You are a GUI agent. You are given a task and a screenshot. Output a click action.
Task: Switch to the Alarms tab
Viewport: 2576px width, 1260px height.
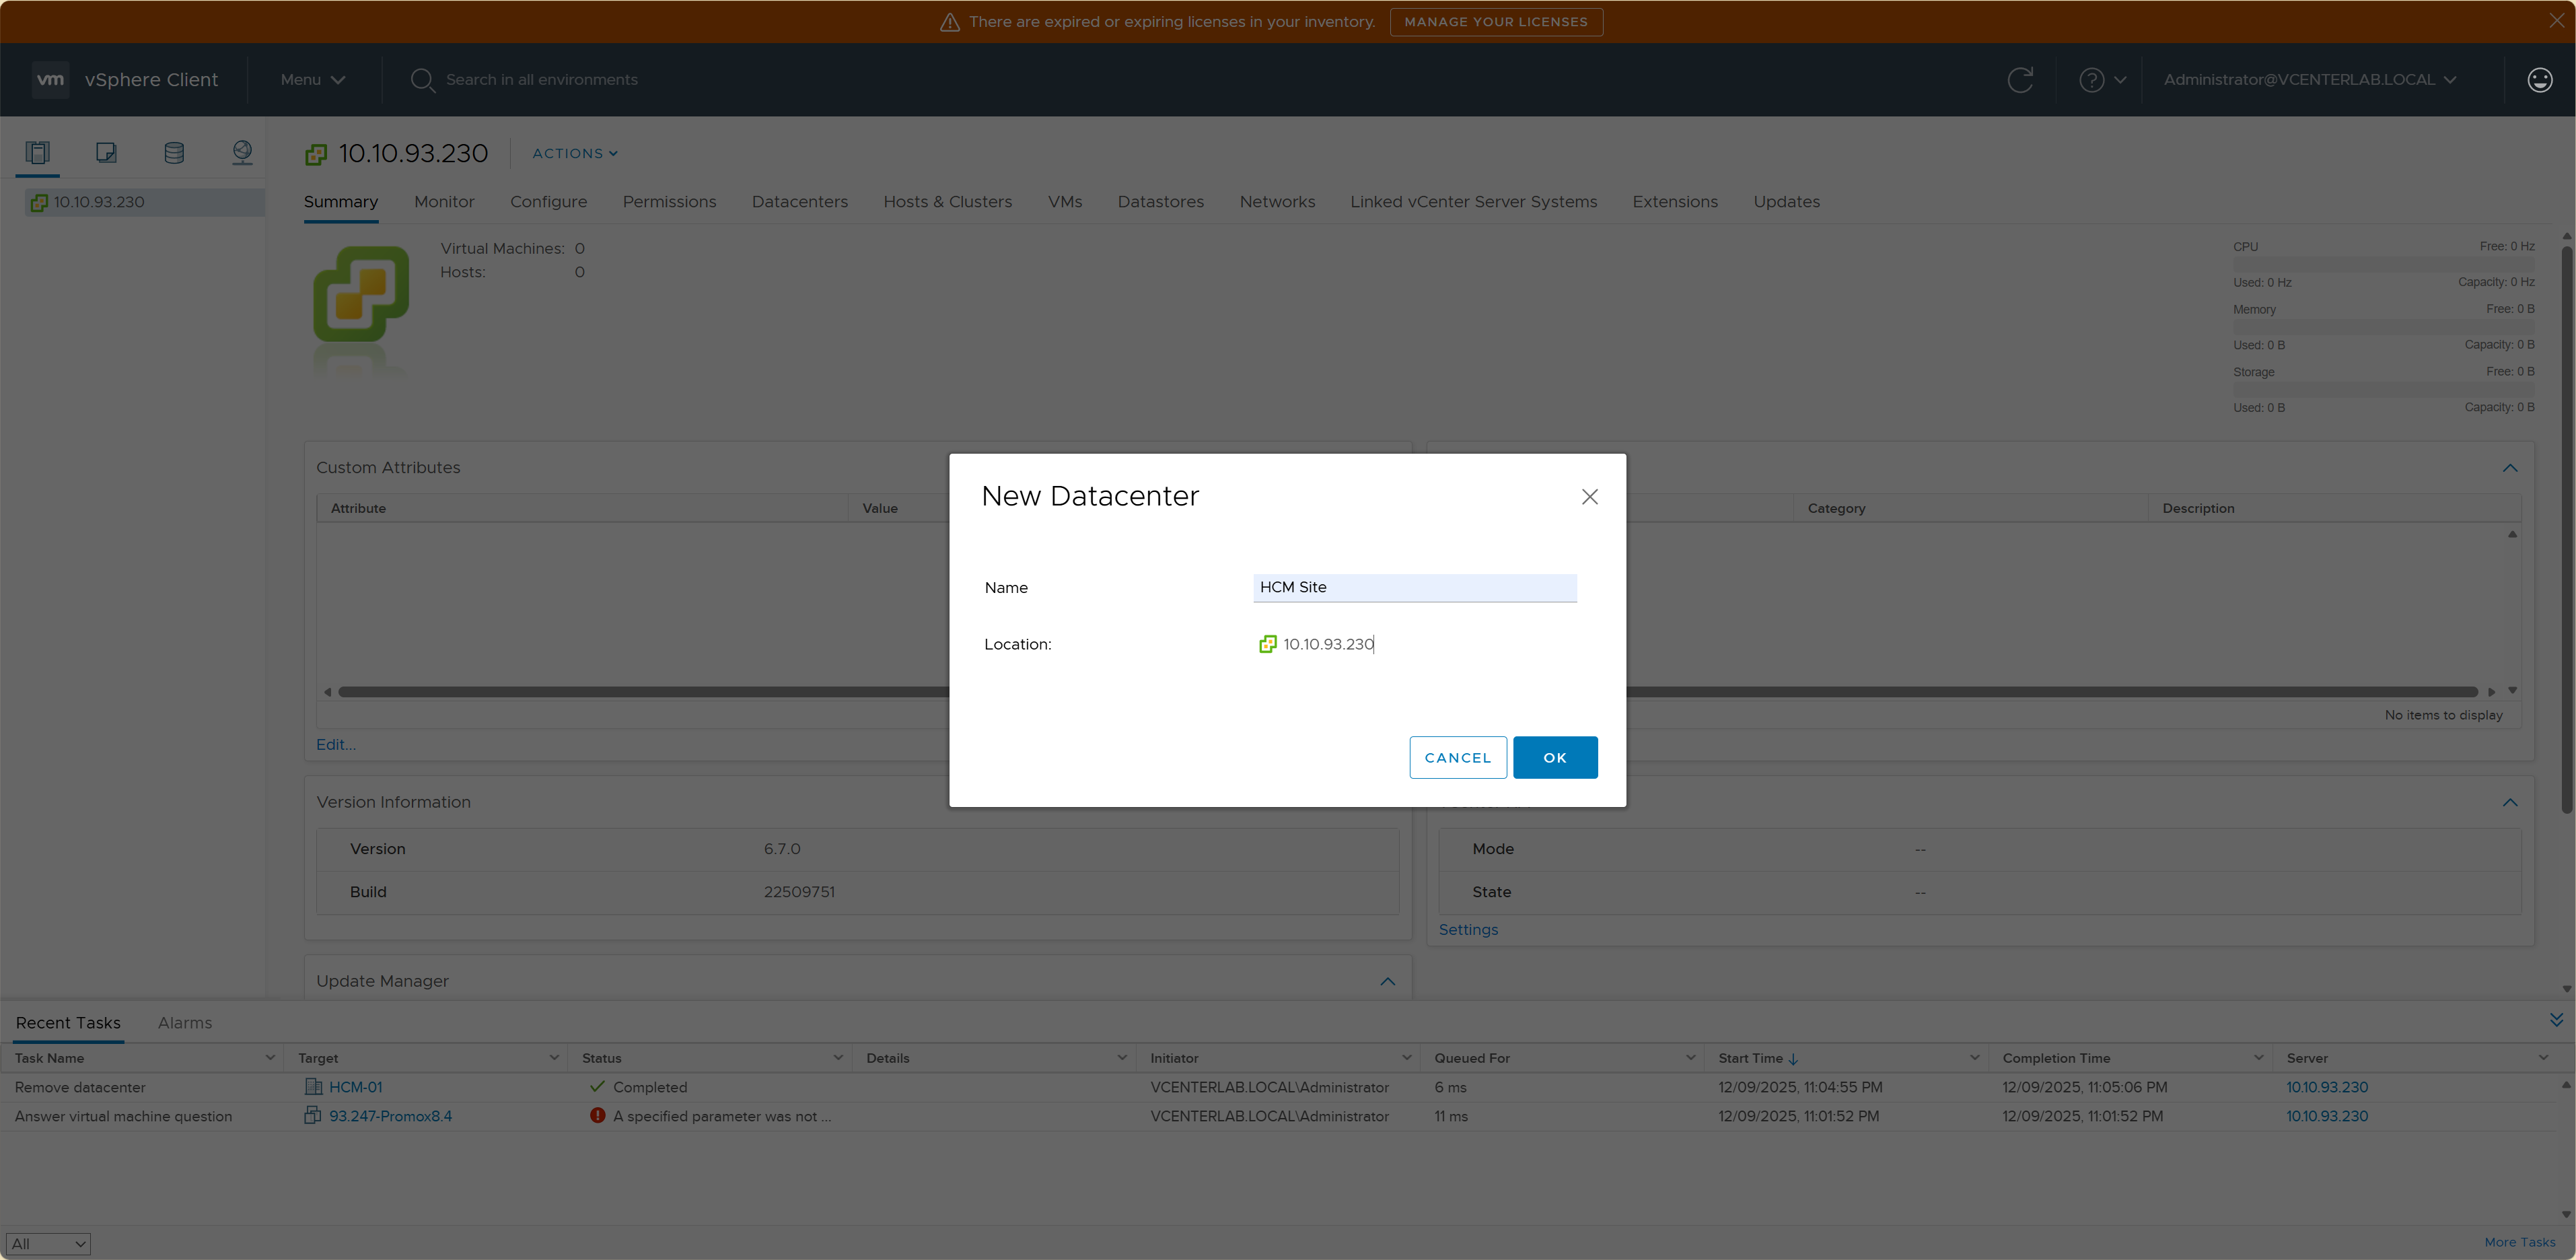click(185, 1023)
